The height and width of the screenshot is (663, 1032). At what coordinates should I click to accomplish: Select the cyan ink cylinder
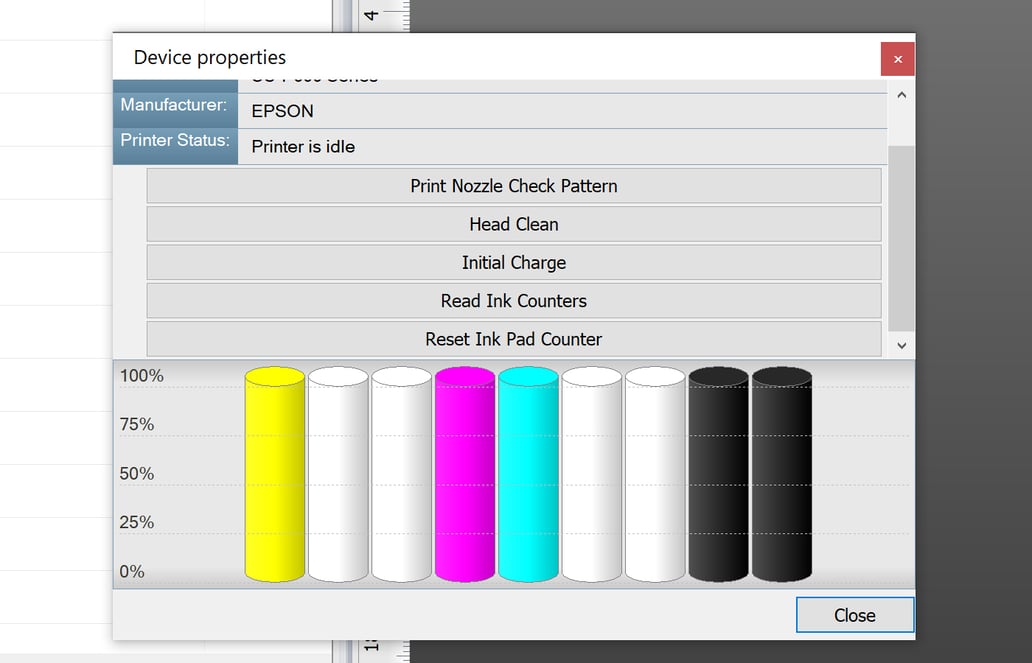point(528,475)
